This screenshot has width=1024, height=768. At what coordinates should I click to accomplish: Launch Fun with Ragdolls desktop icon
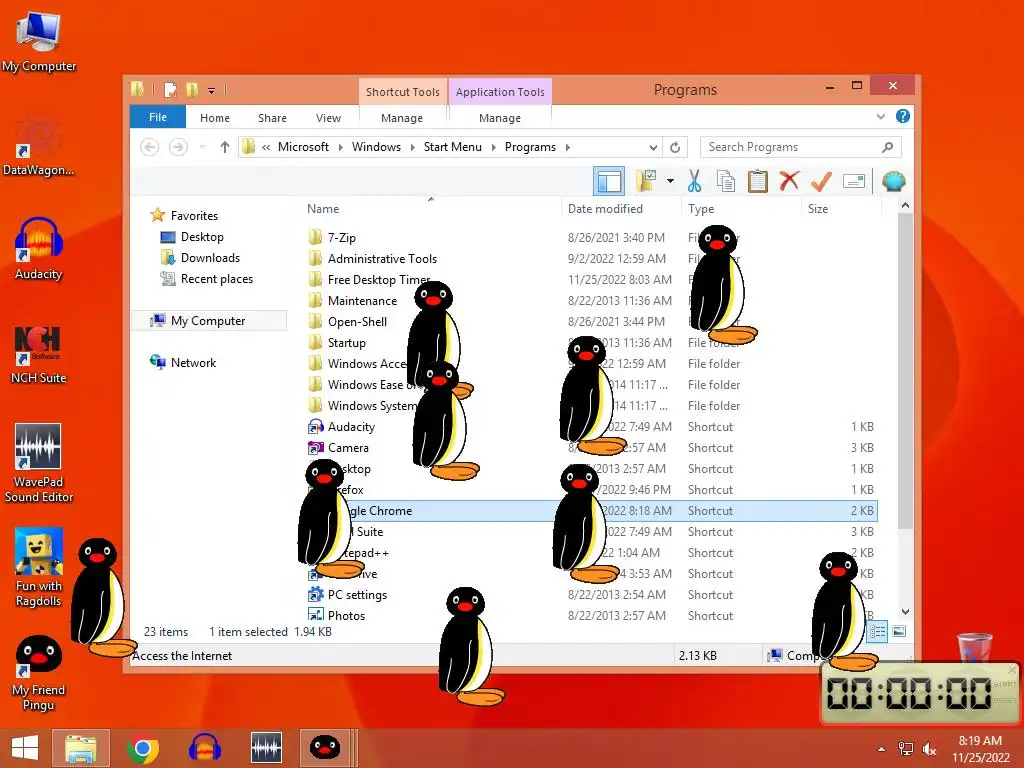39,567
